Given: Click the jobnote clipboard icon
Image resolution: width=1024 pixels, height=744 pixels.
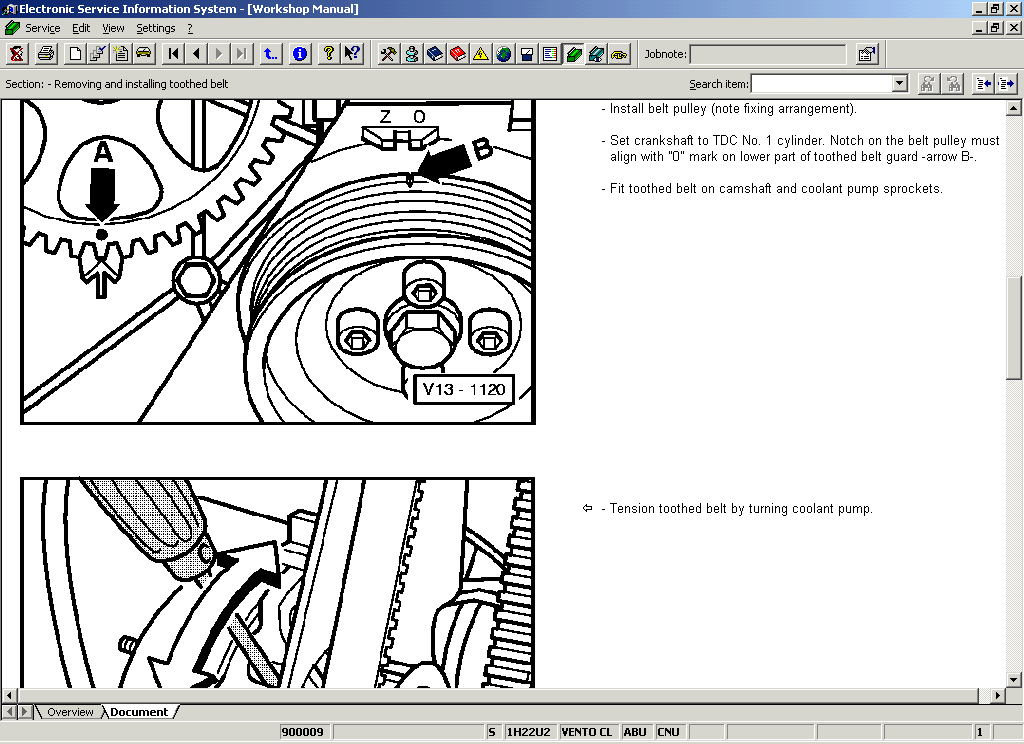Looking at the screenshot, I should (867, 54).
